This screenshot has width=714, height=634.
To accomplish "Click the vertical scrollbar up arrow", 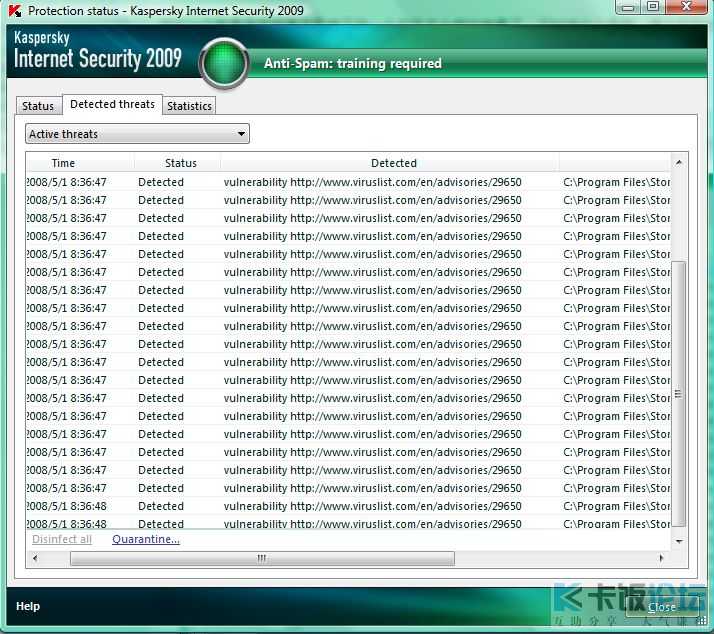I will coord(679,163).
